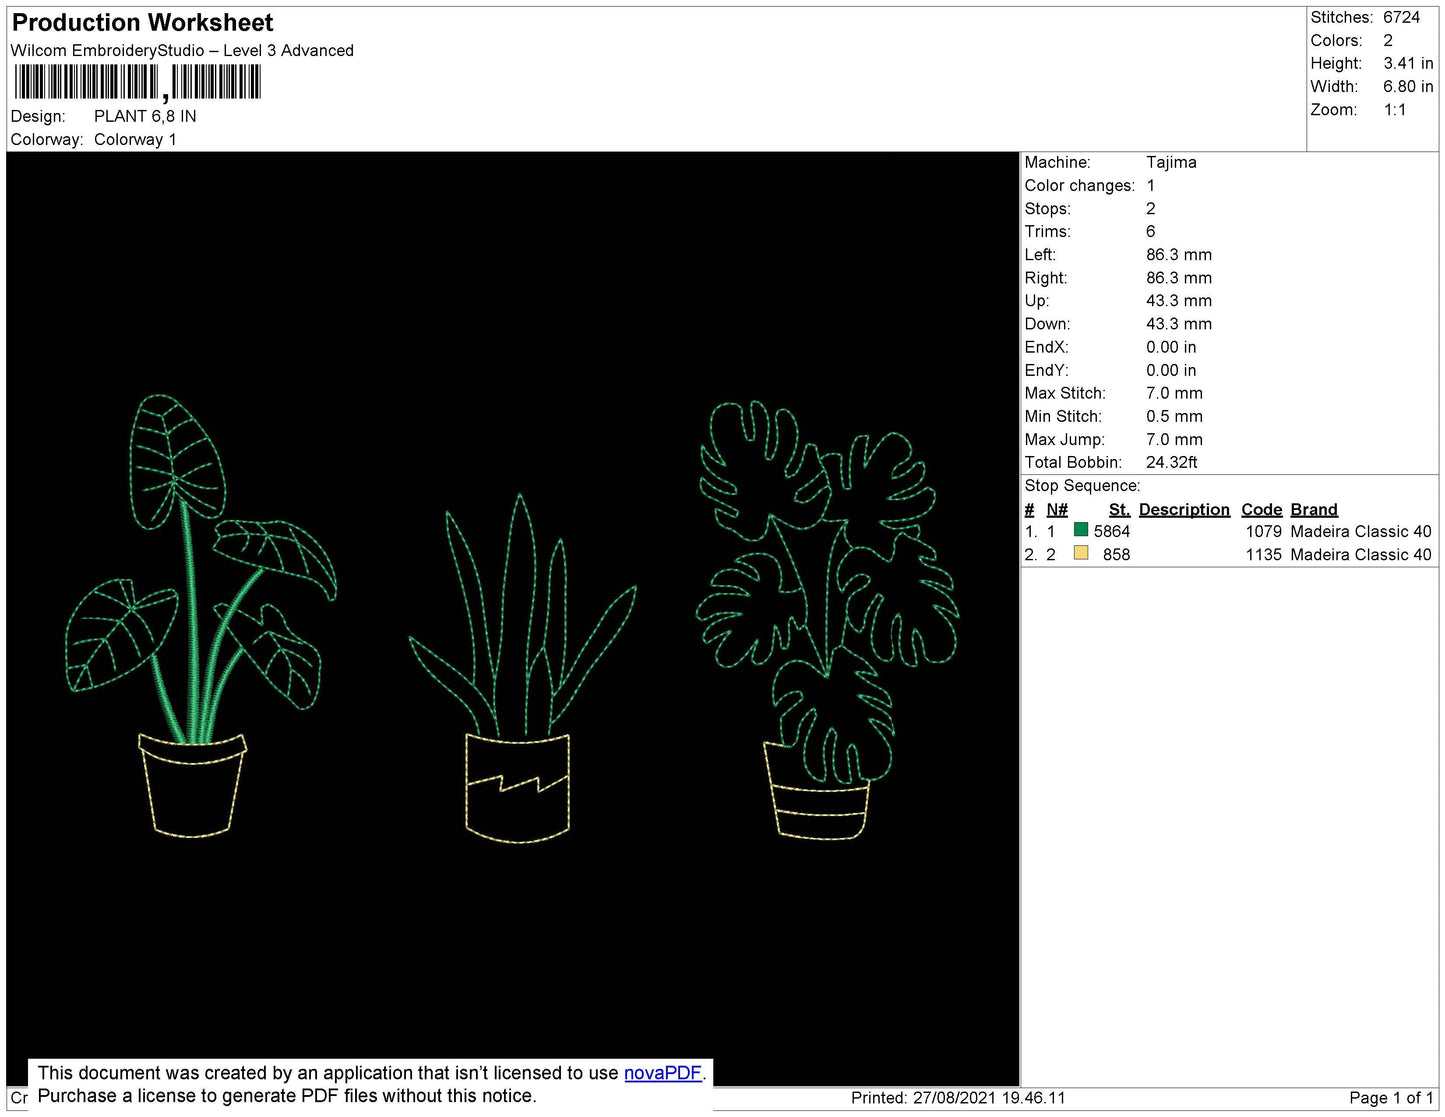
Task: Click the right Monstera plant embroidery design
Action: pyautogui.click(x=827, y=619)
